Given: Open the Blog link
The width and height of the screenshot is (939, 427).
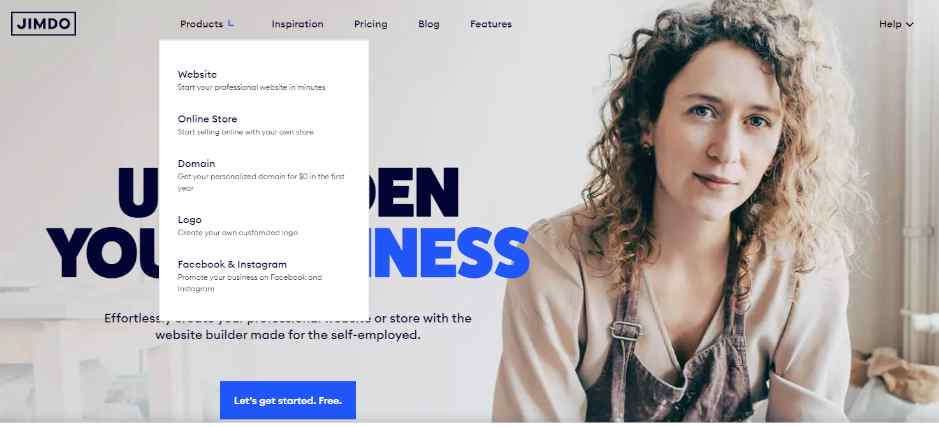Looking at the screenshot, I should click(429, 24).
